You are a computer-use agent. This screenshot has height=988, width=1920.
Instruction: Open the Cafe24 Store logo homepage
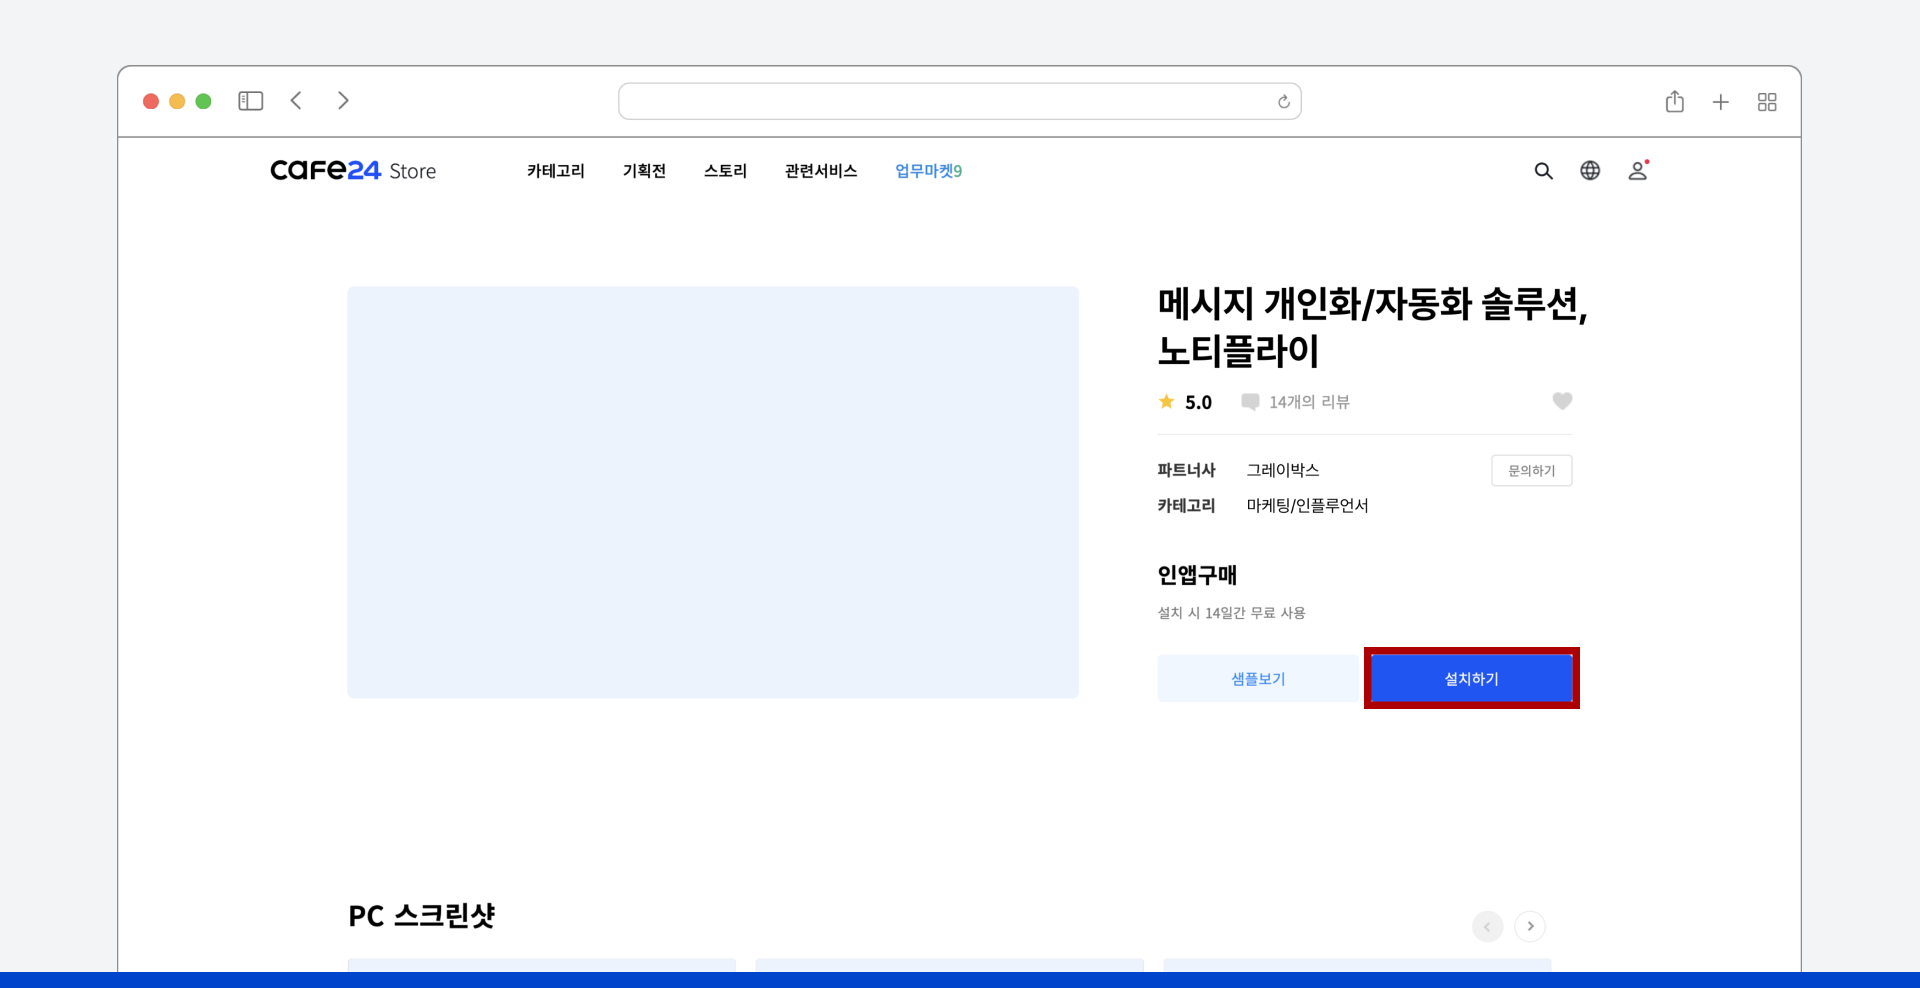(x=353, y=171)
